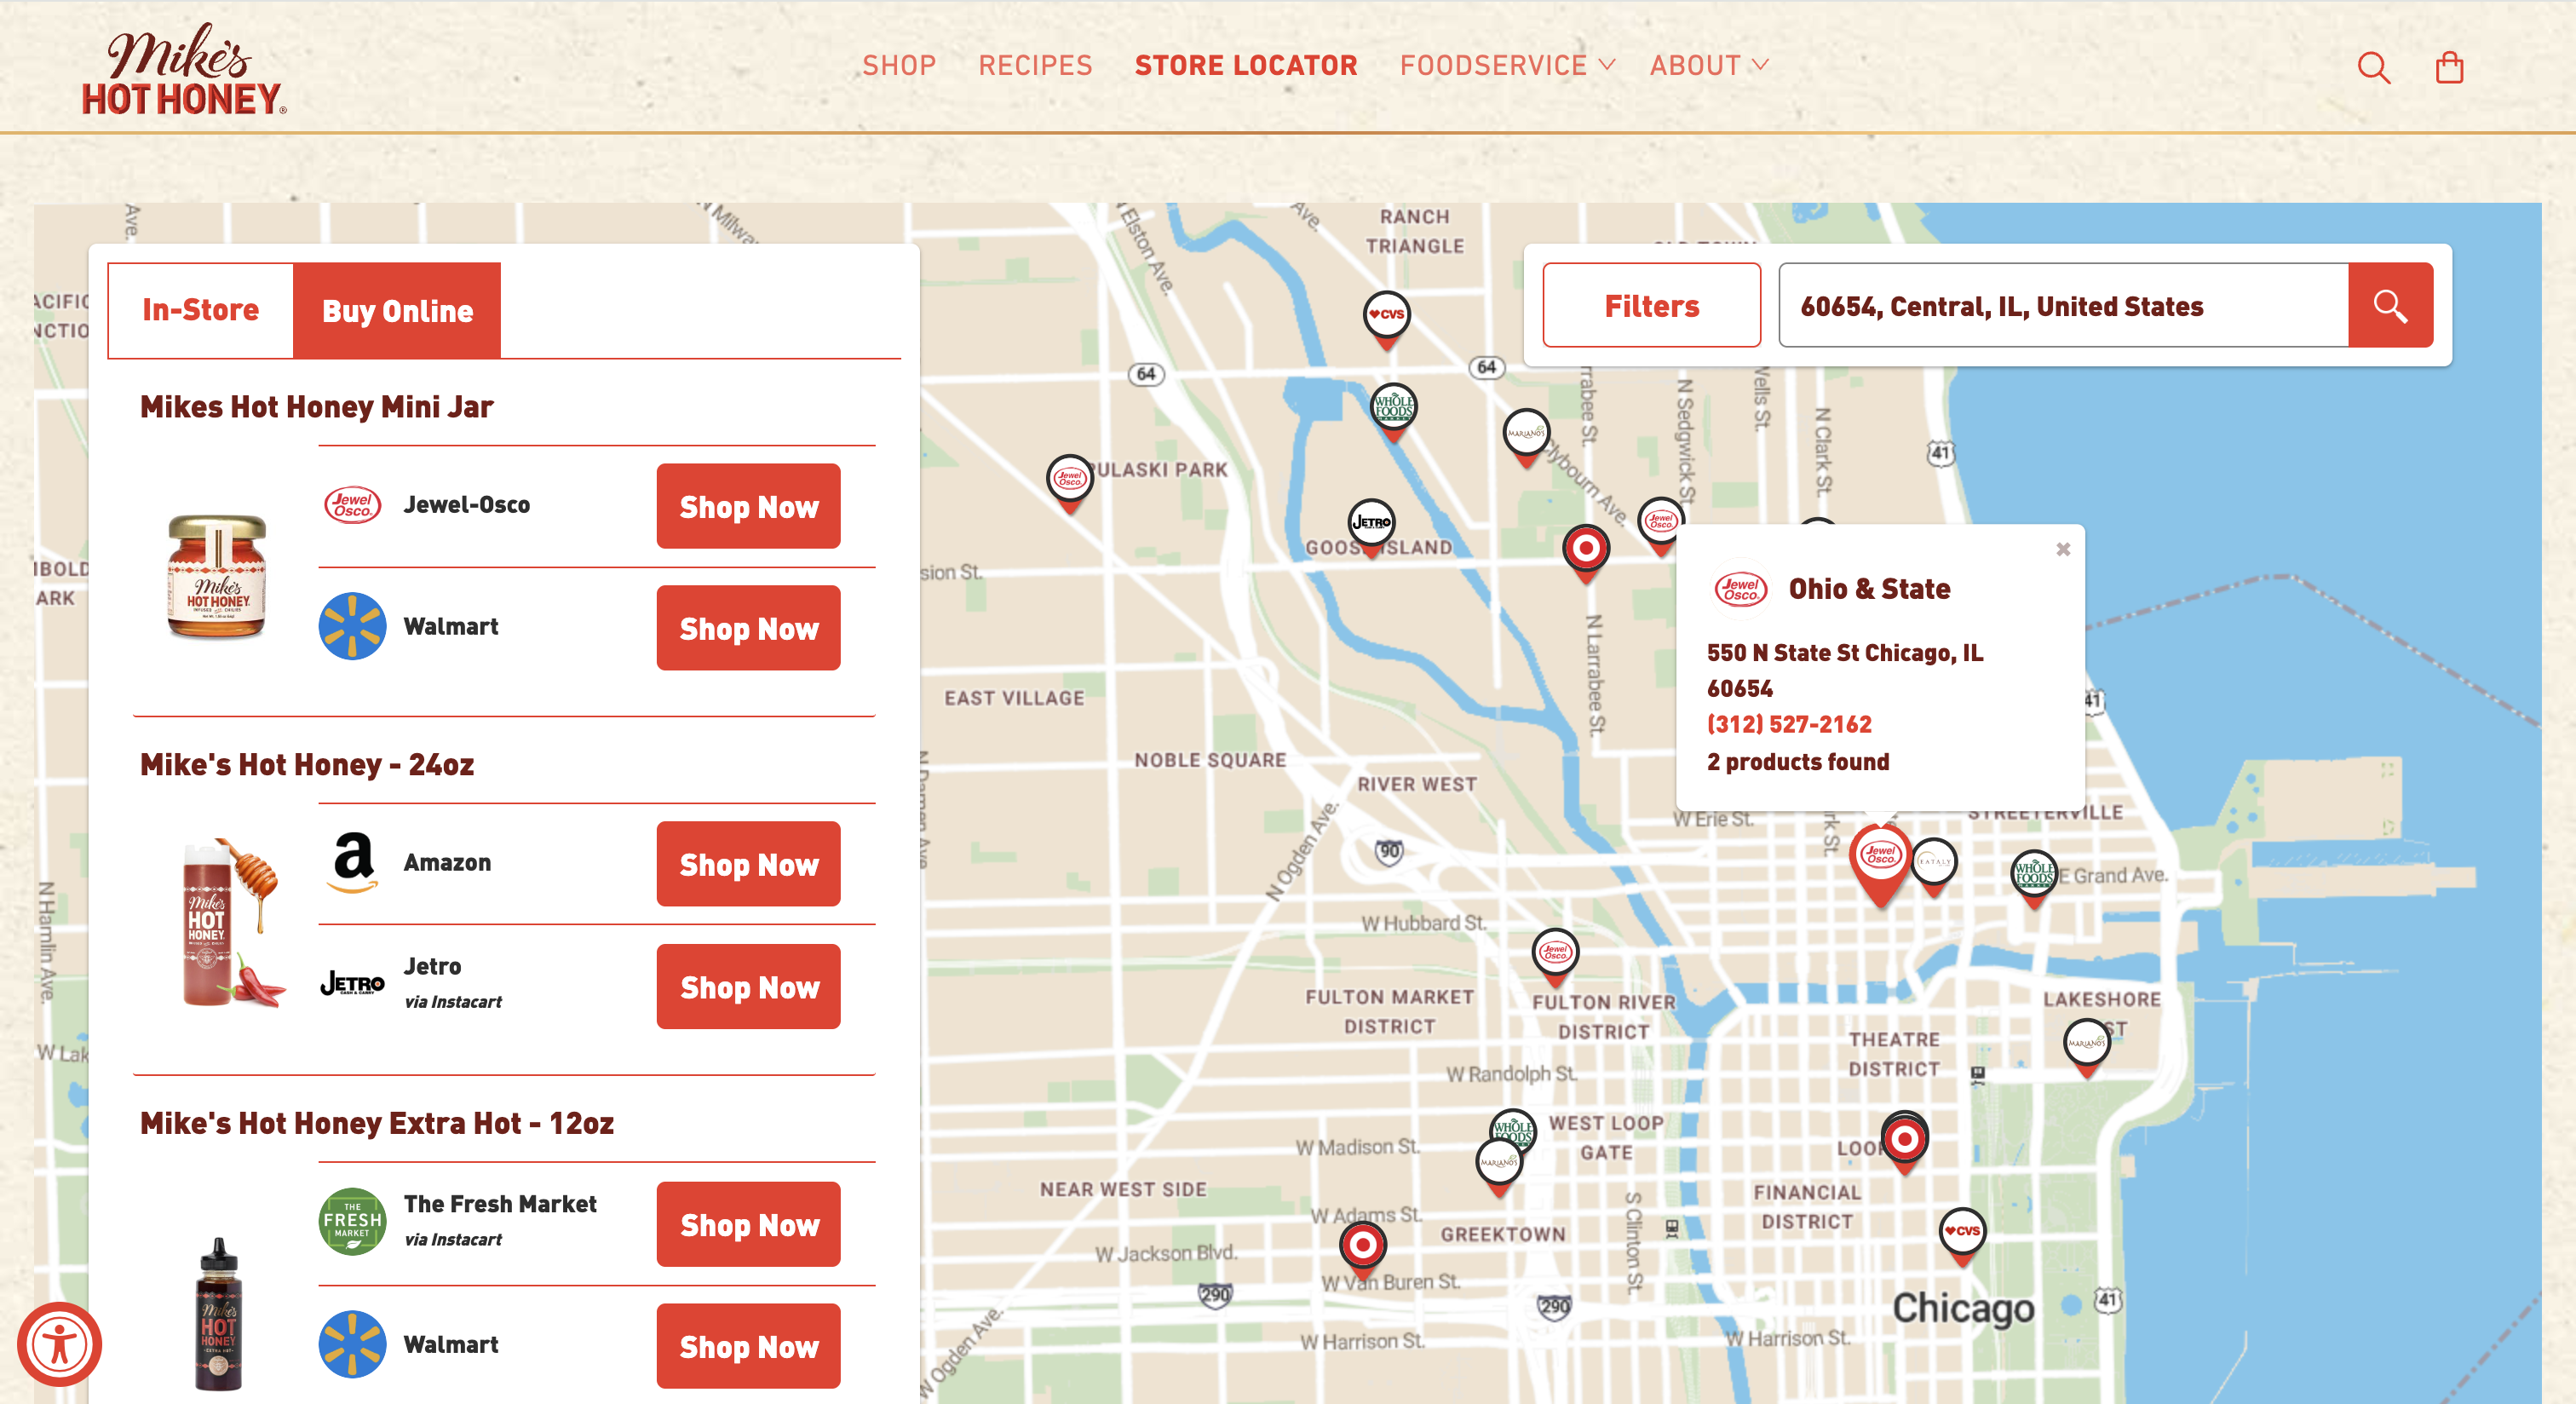
Task: Expand the About dropdown menu
Action: (x=1709, y=66)
